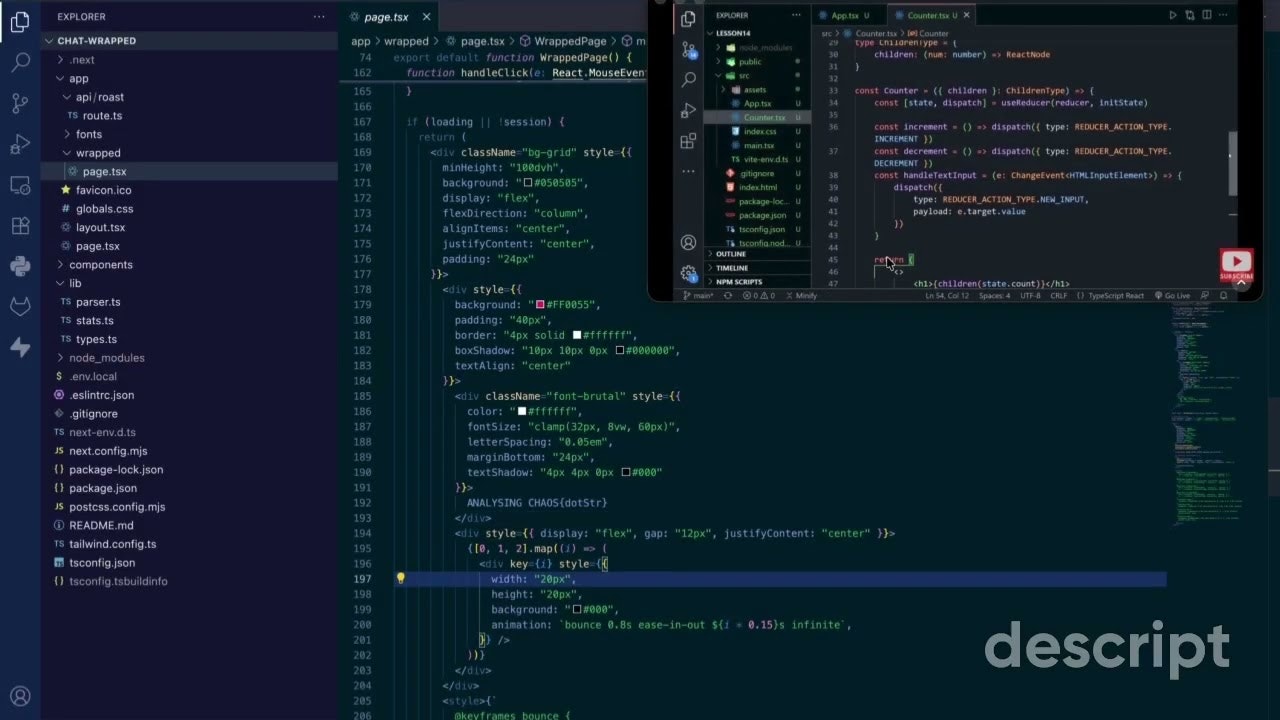Open Remote Explorer in main activity bar
The height and width of the screenshot is (720, 1280).
point(20,185)
